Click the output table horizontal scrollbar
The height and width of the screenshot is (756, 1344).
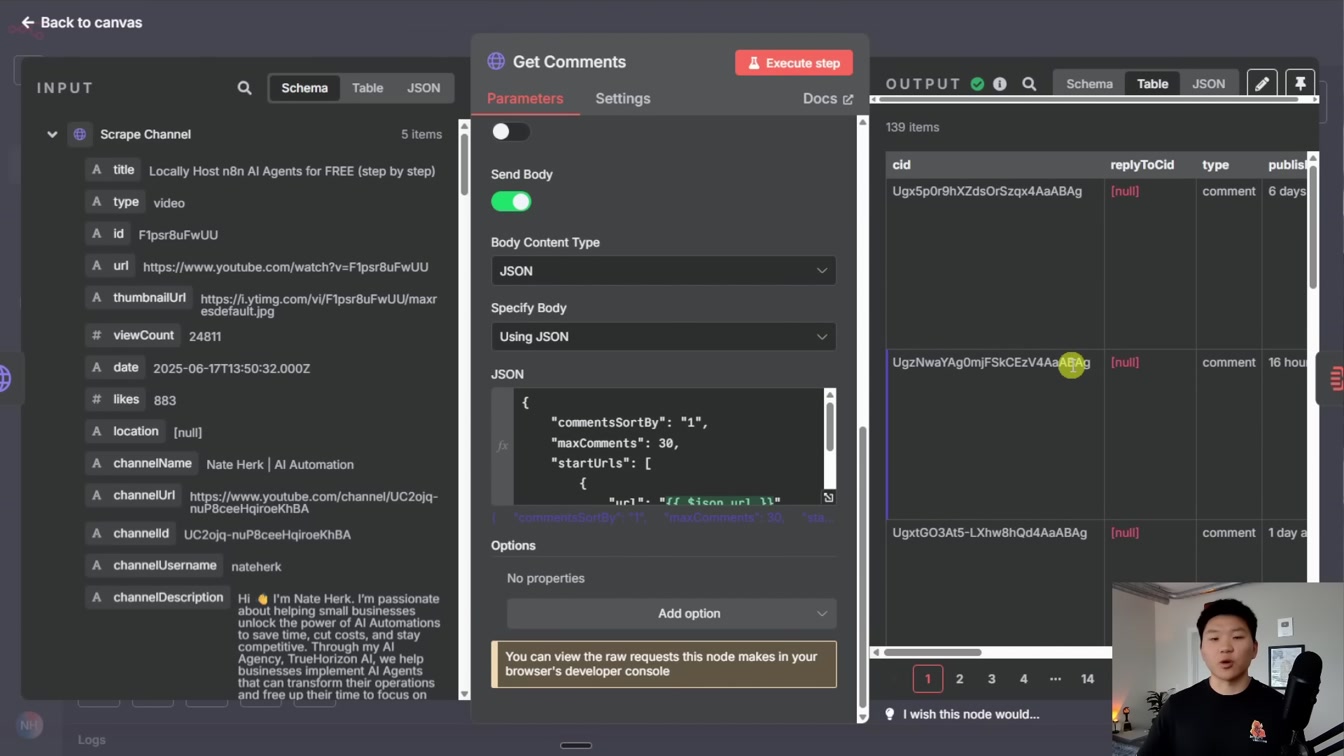(x=932, y=652)
